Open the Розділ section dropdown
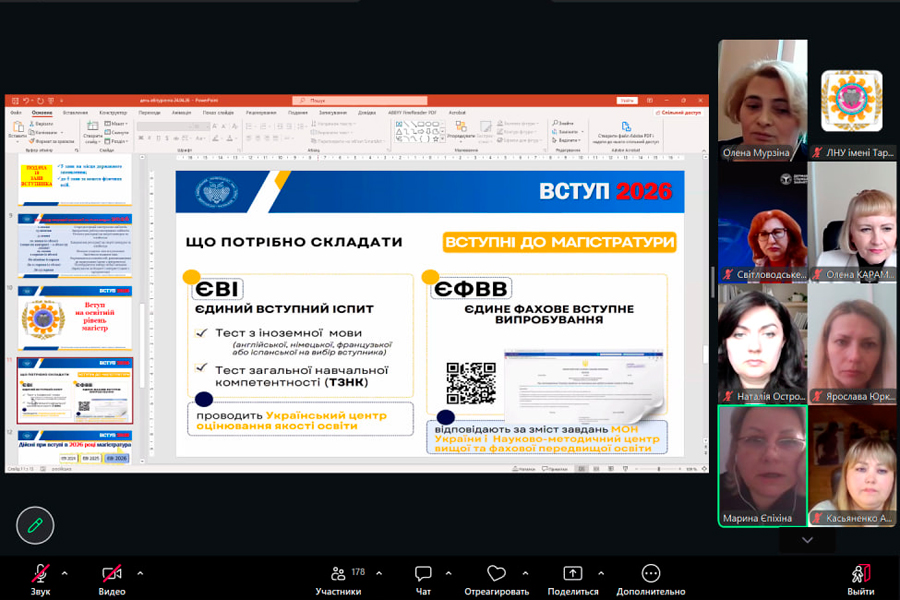 [117, 141]
